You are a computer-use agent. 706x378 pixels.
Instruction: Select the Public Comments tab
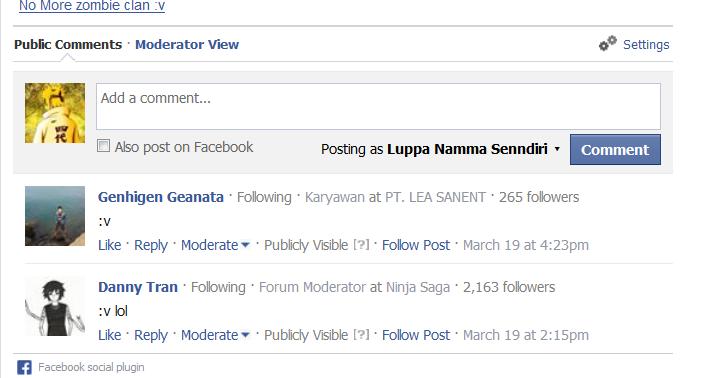[68, 45]
